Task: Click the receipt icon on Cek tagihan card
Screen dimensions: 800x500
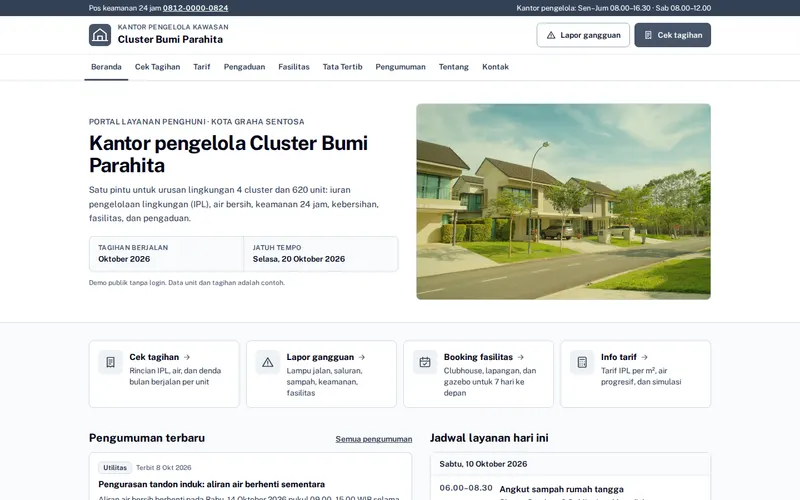Action: pos(110,362)
